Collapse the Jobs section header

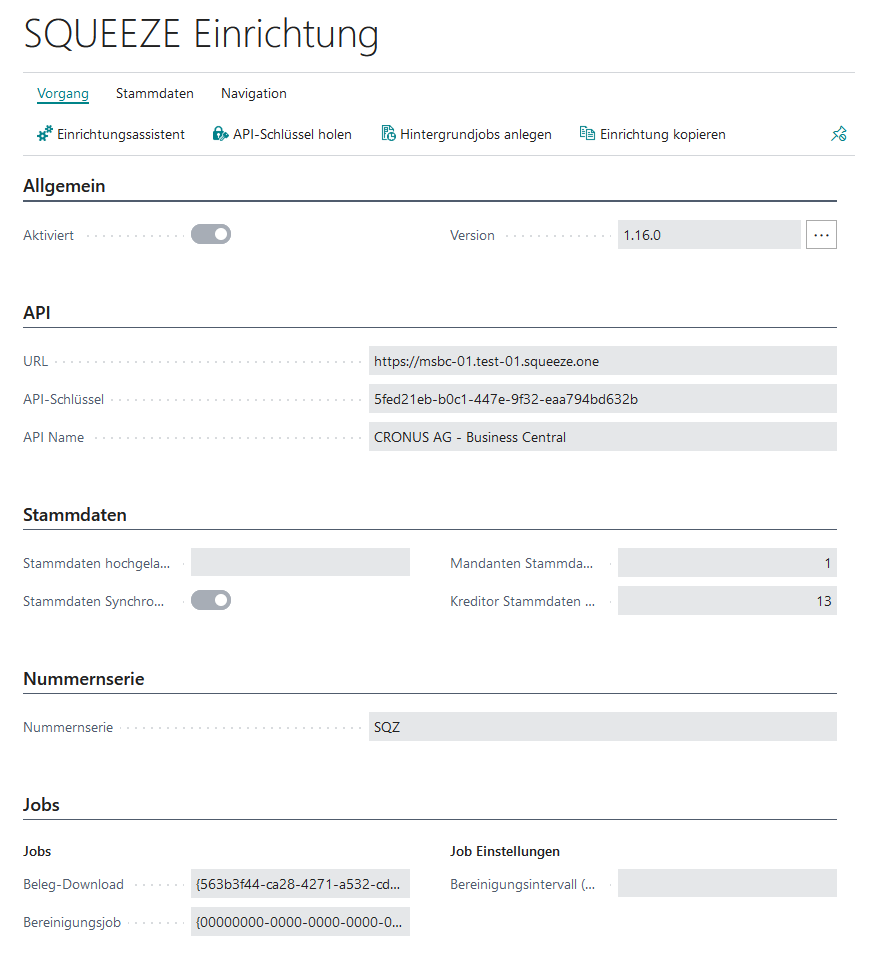click(41, 805)
